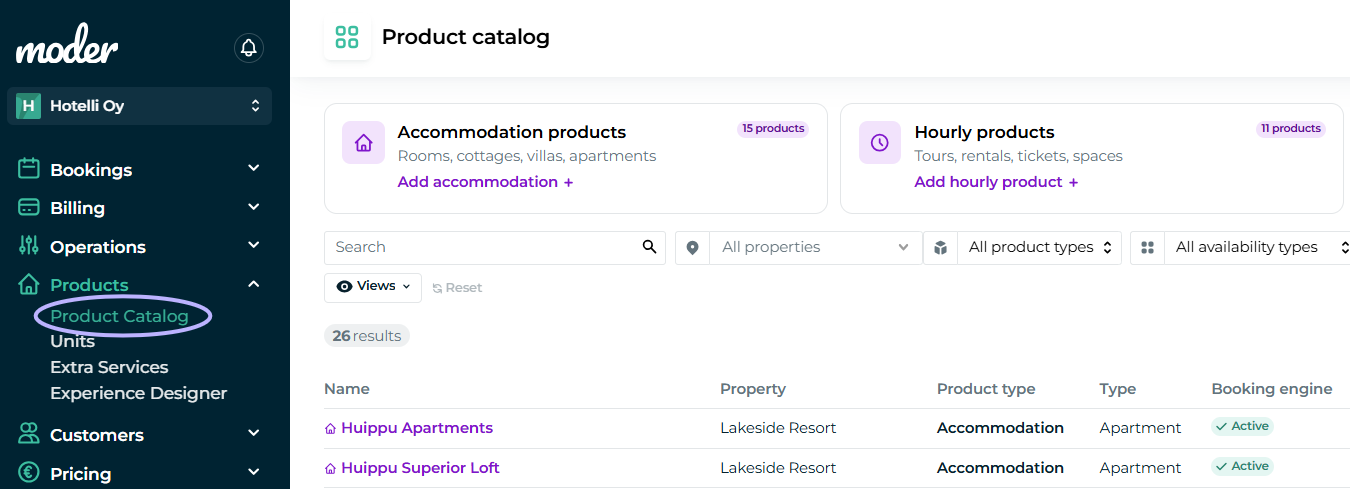Open the Views eye dropdown
Screen dimensions: 1350x489
(x=373, y=287)
